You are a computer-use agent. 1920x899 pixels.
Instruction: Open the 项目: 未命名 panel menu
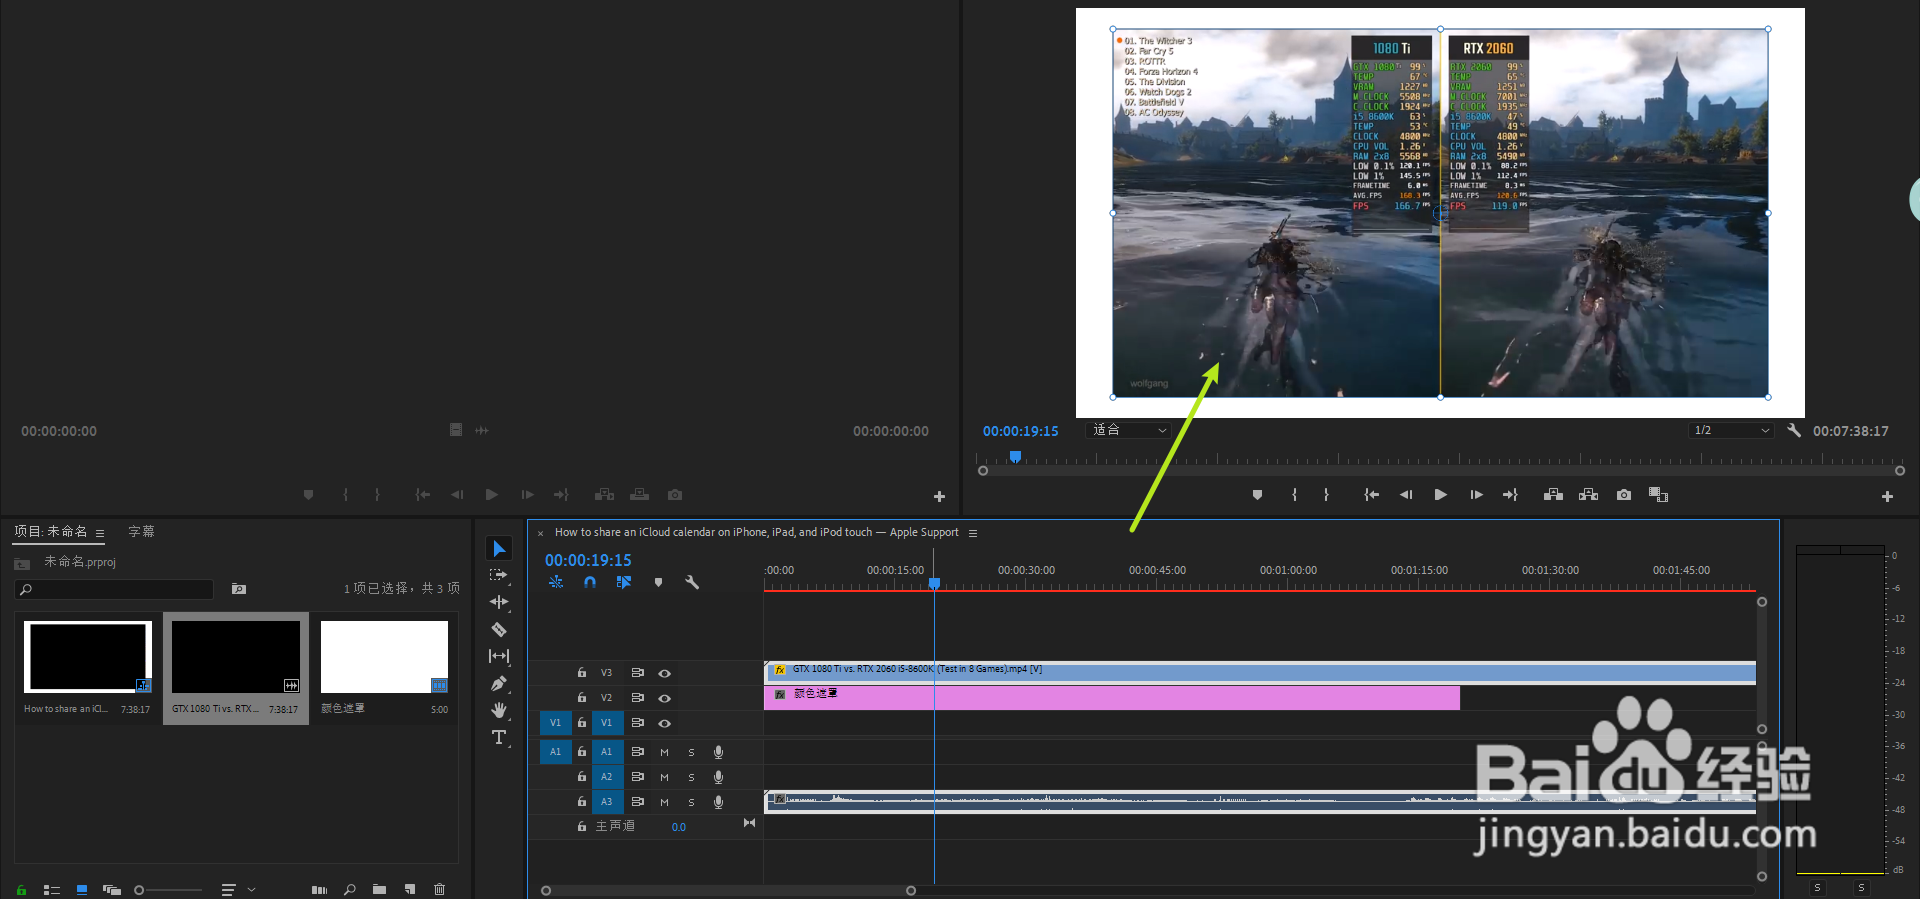click(x=100, y=533)
